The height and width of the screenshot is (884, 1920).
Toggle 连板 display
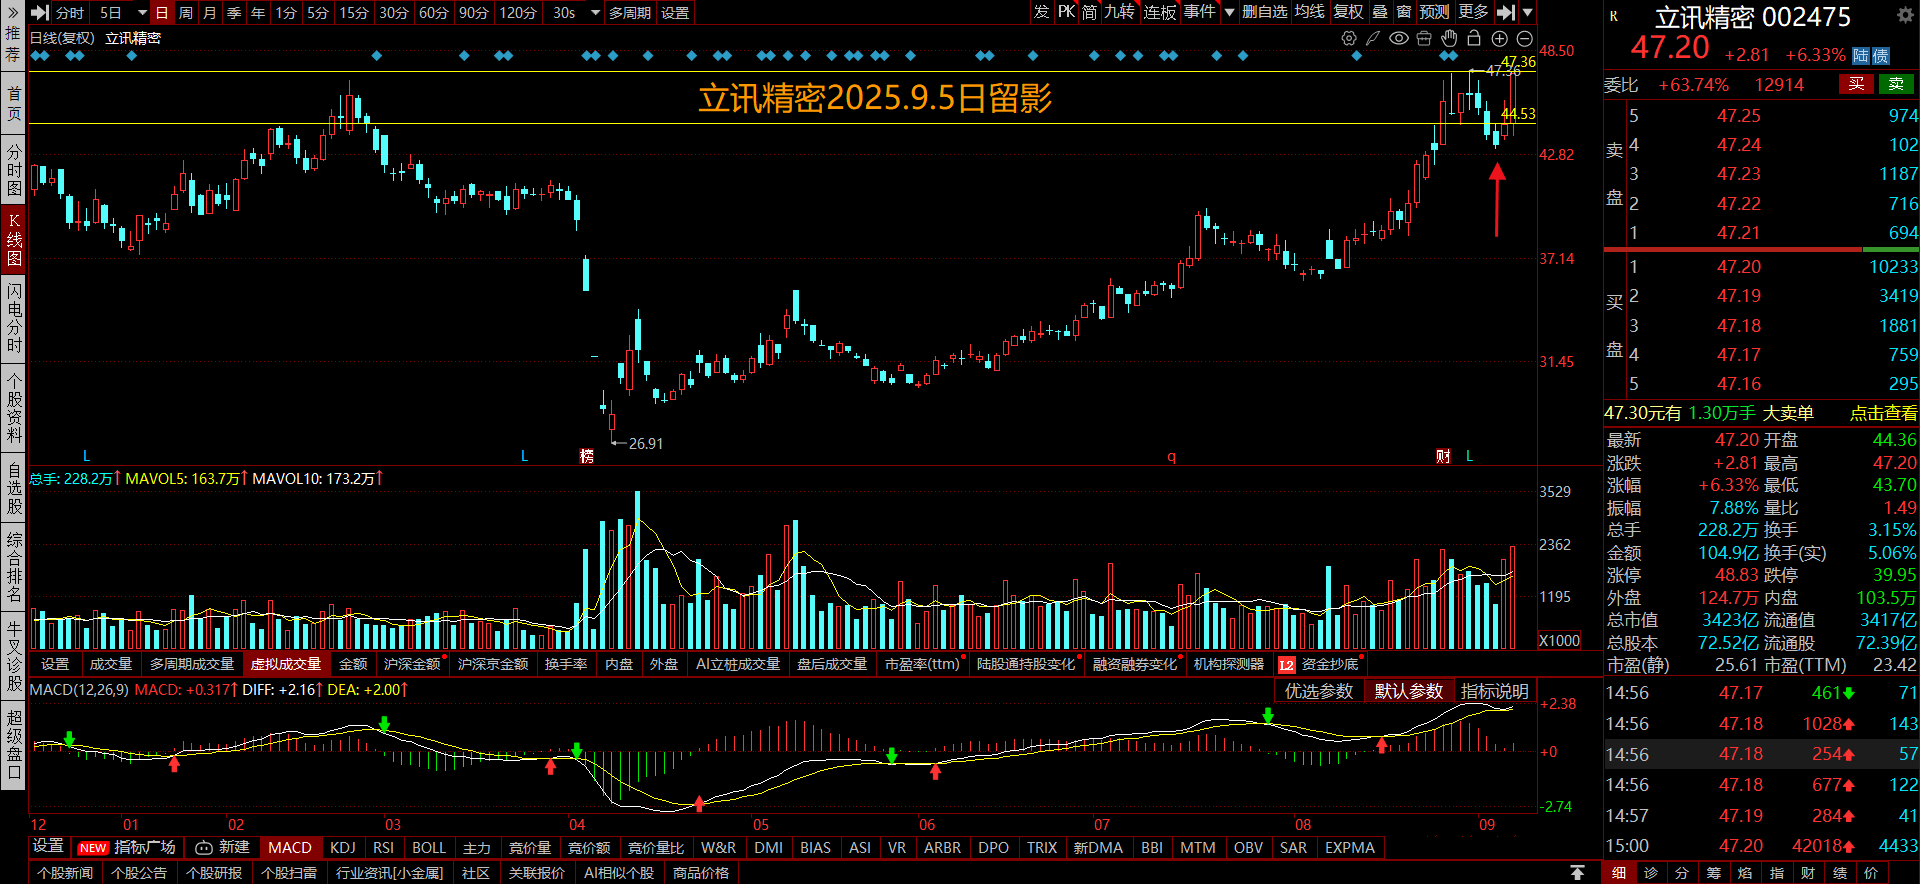[x=1160, y=12]
